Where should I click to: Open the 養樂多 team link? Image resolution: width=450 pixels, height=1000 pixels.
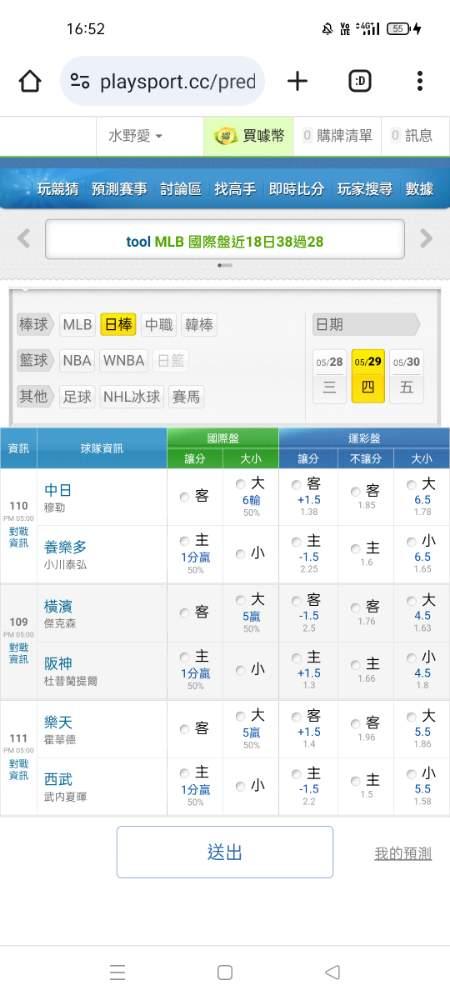(x=65, y=547)
